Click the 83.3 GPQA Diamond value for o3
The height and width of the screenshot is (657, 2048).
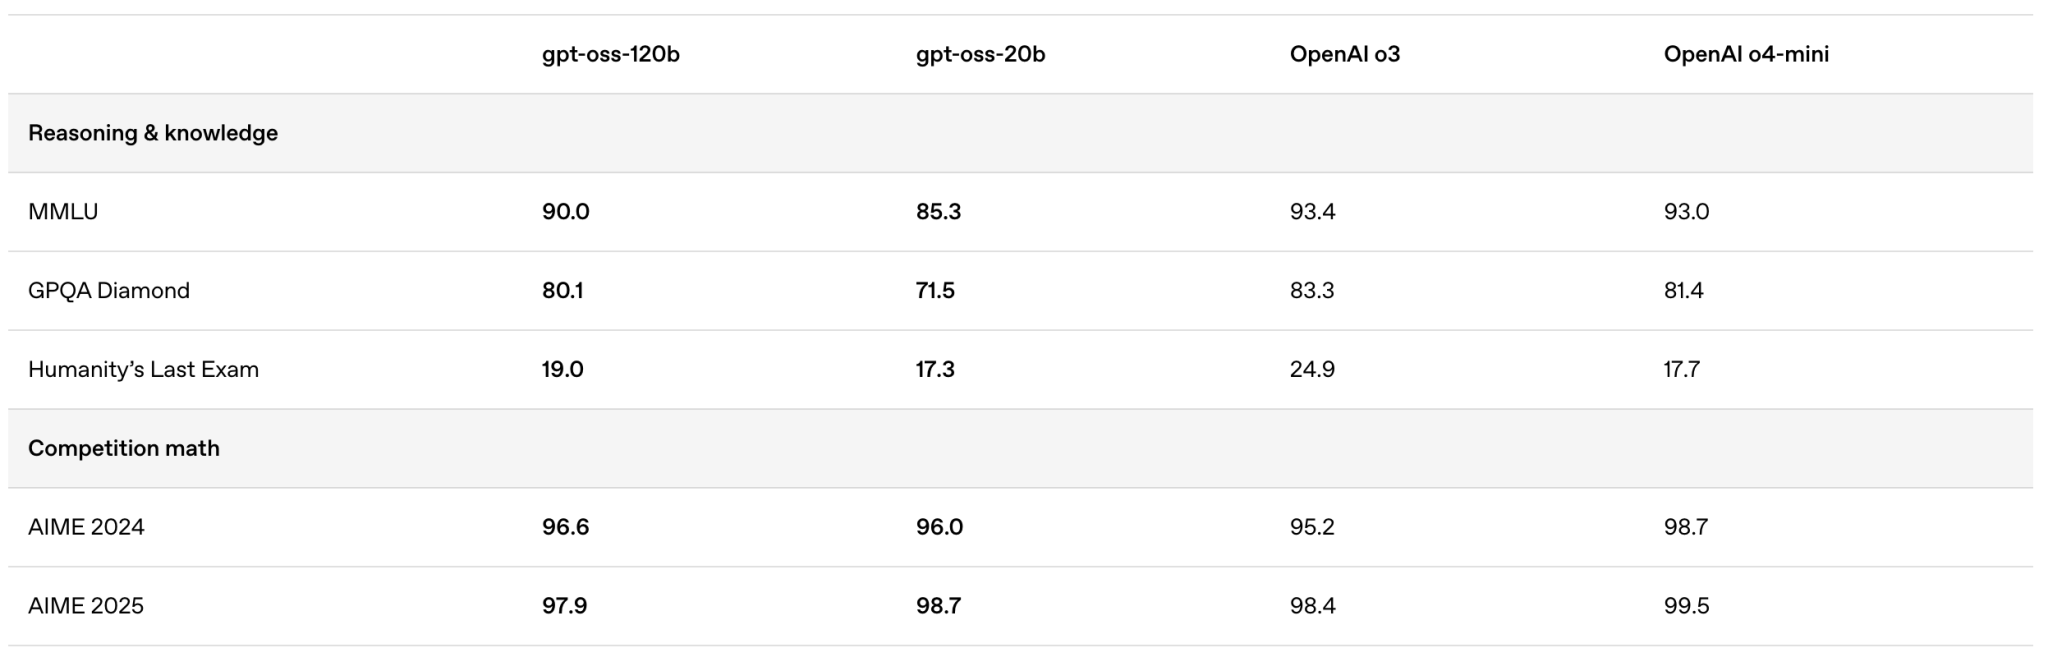pyautogui.click(x=1312, y=290)
